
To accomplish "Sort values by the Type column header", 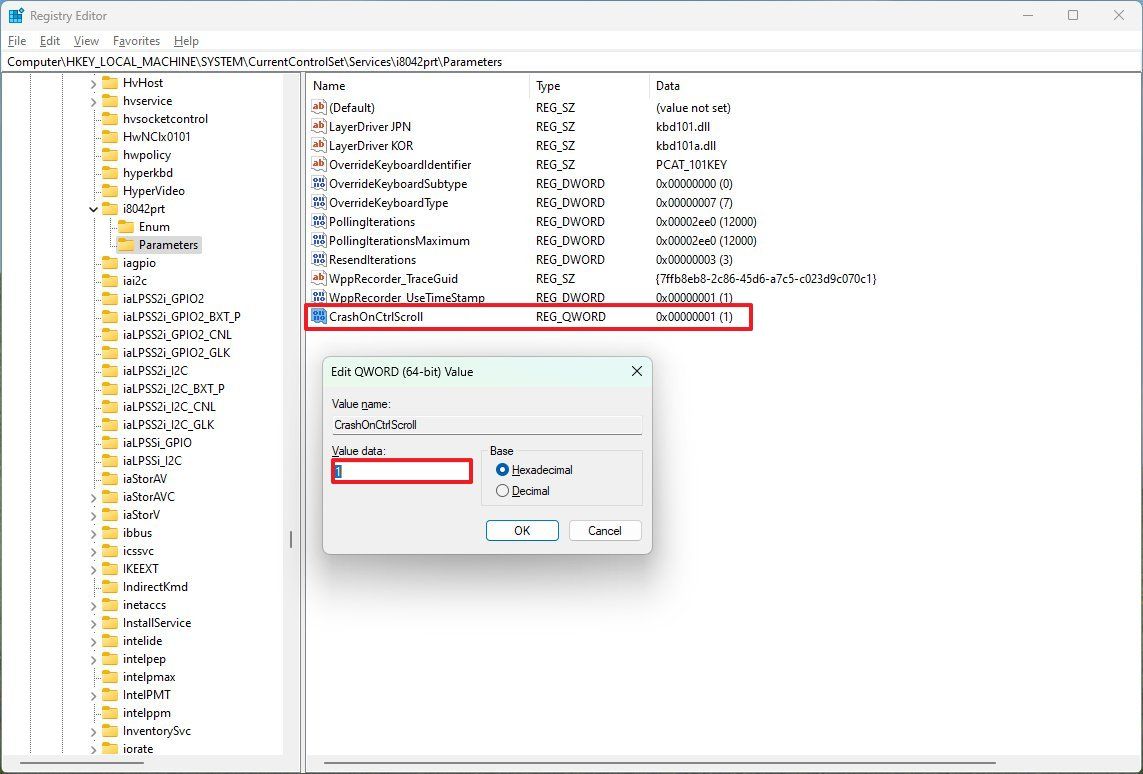I will pos(590,86).
